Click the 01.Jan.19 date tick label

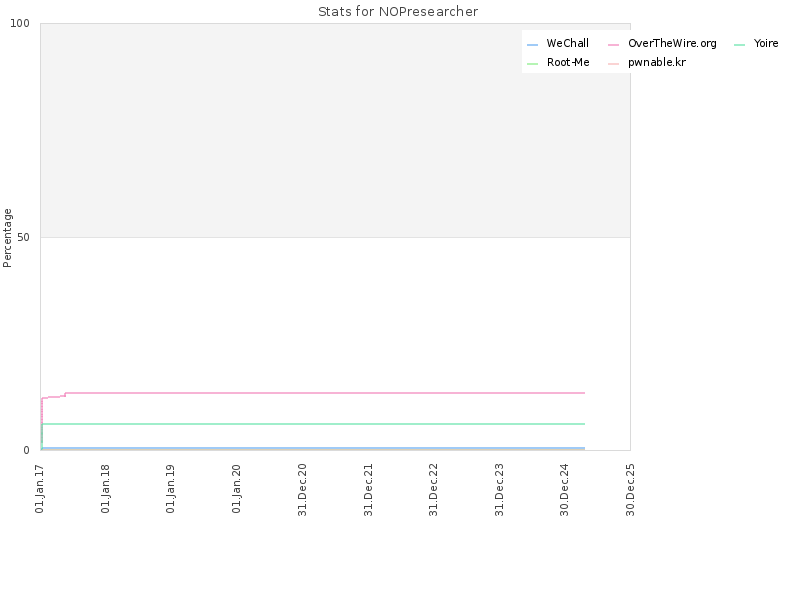(170, 488)
